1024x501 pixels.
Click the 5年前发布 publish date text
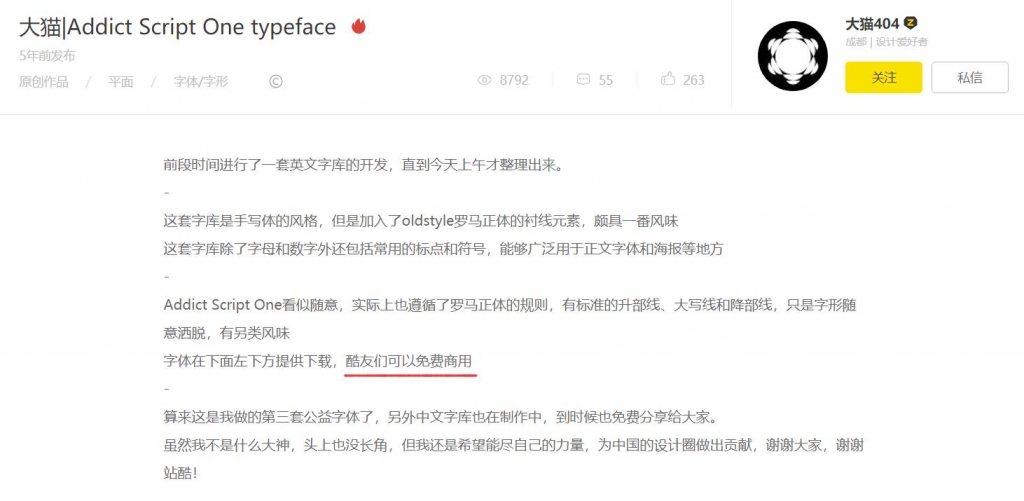[x=47, y=56]
